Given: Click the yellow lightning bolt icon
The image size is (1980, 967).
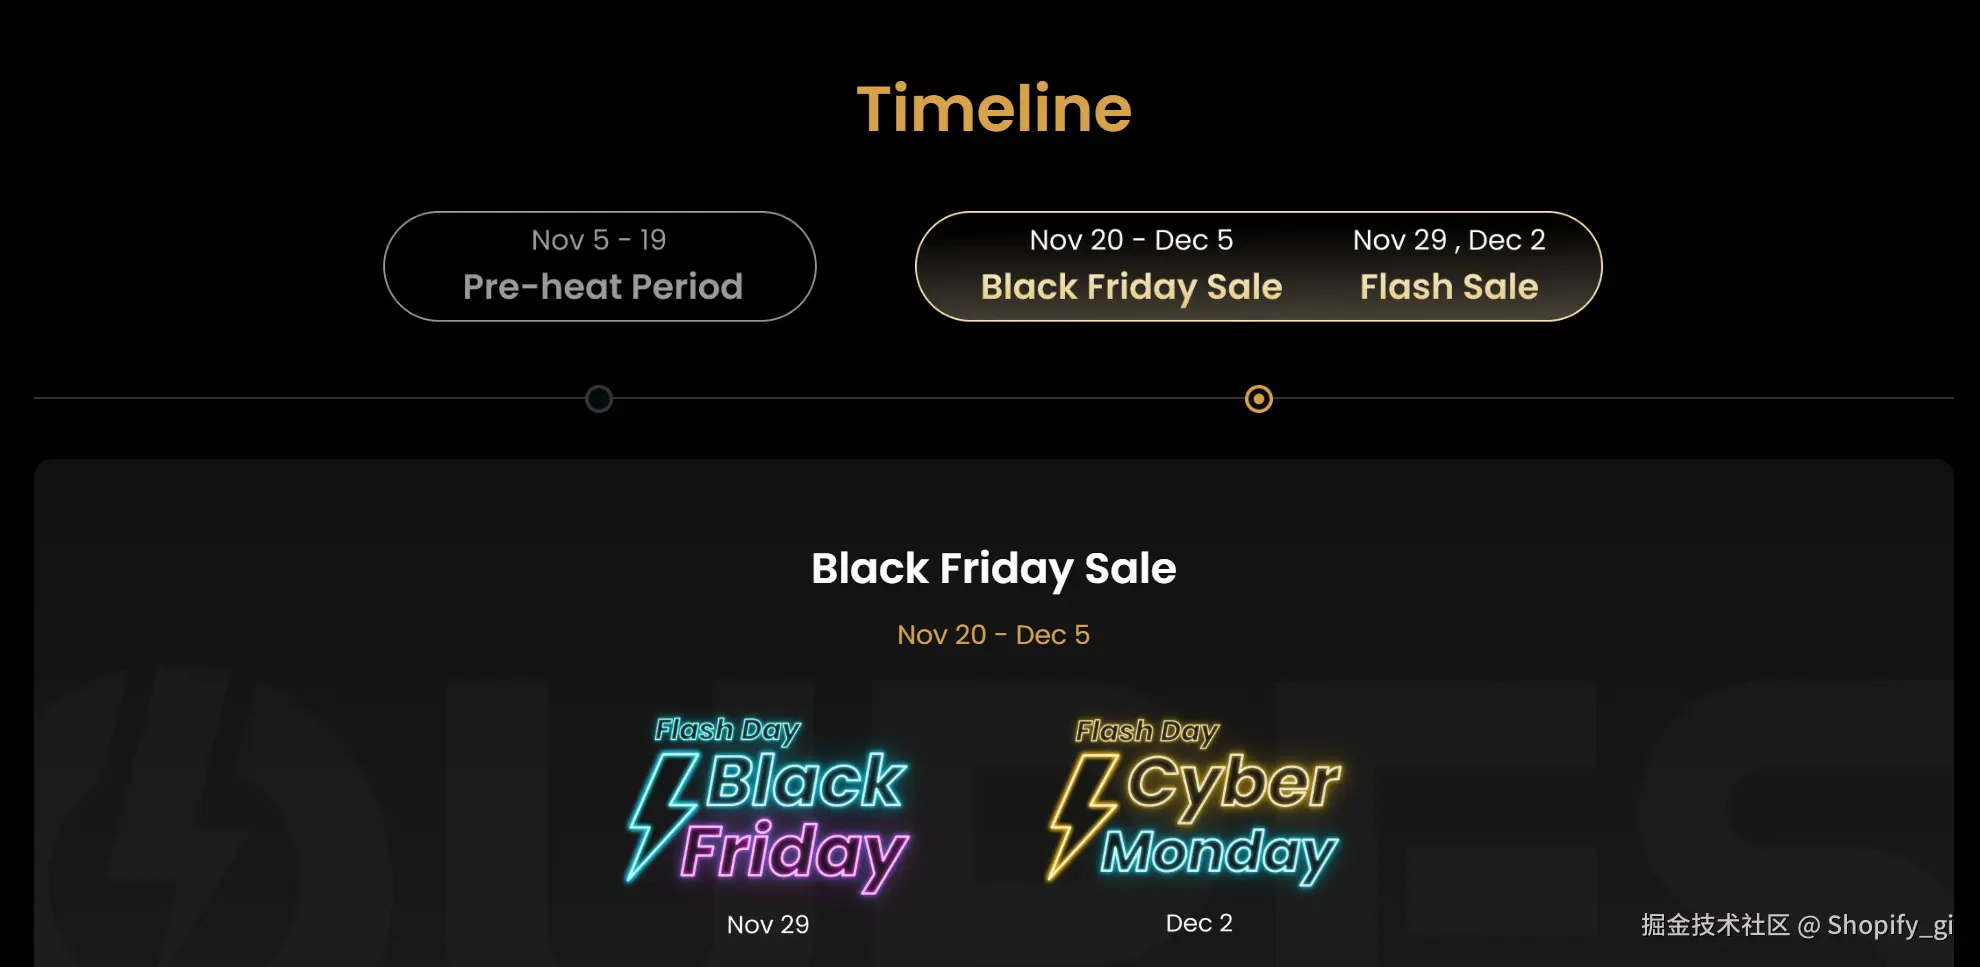Looking at the screenshot, I should [1080, 815].
